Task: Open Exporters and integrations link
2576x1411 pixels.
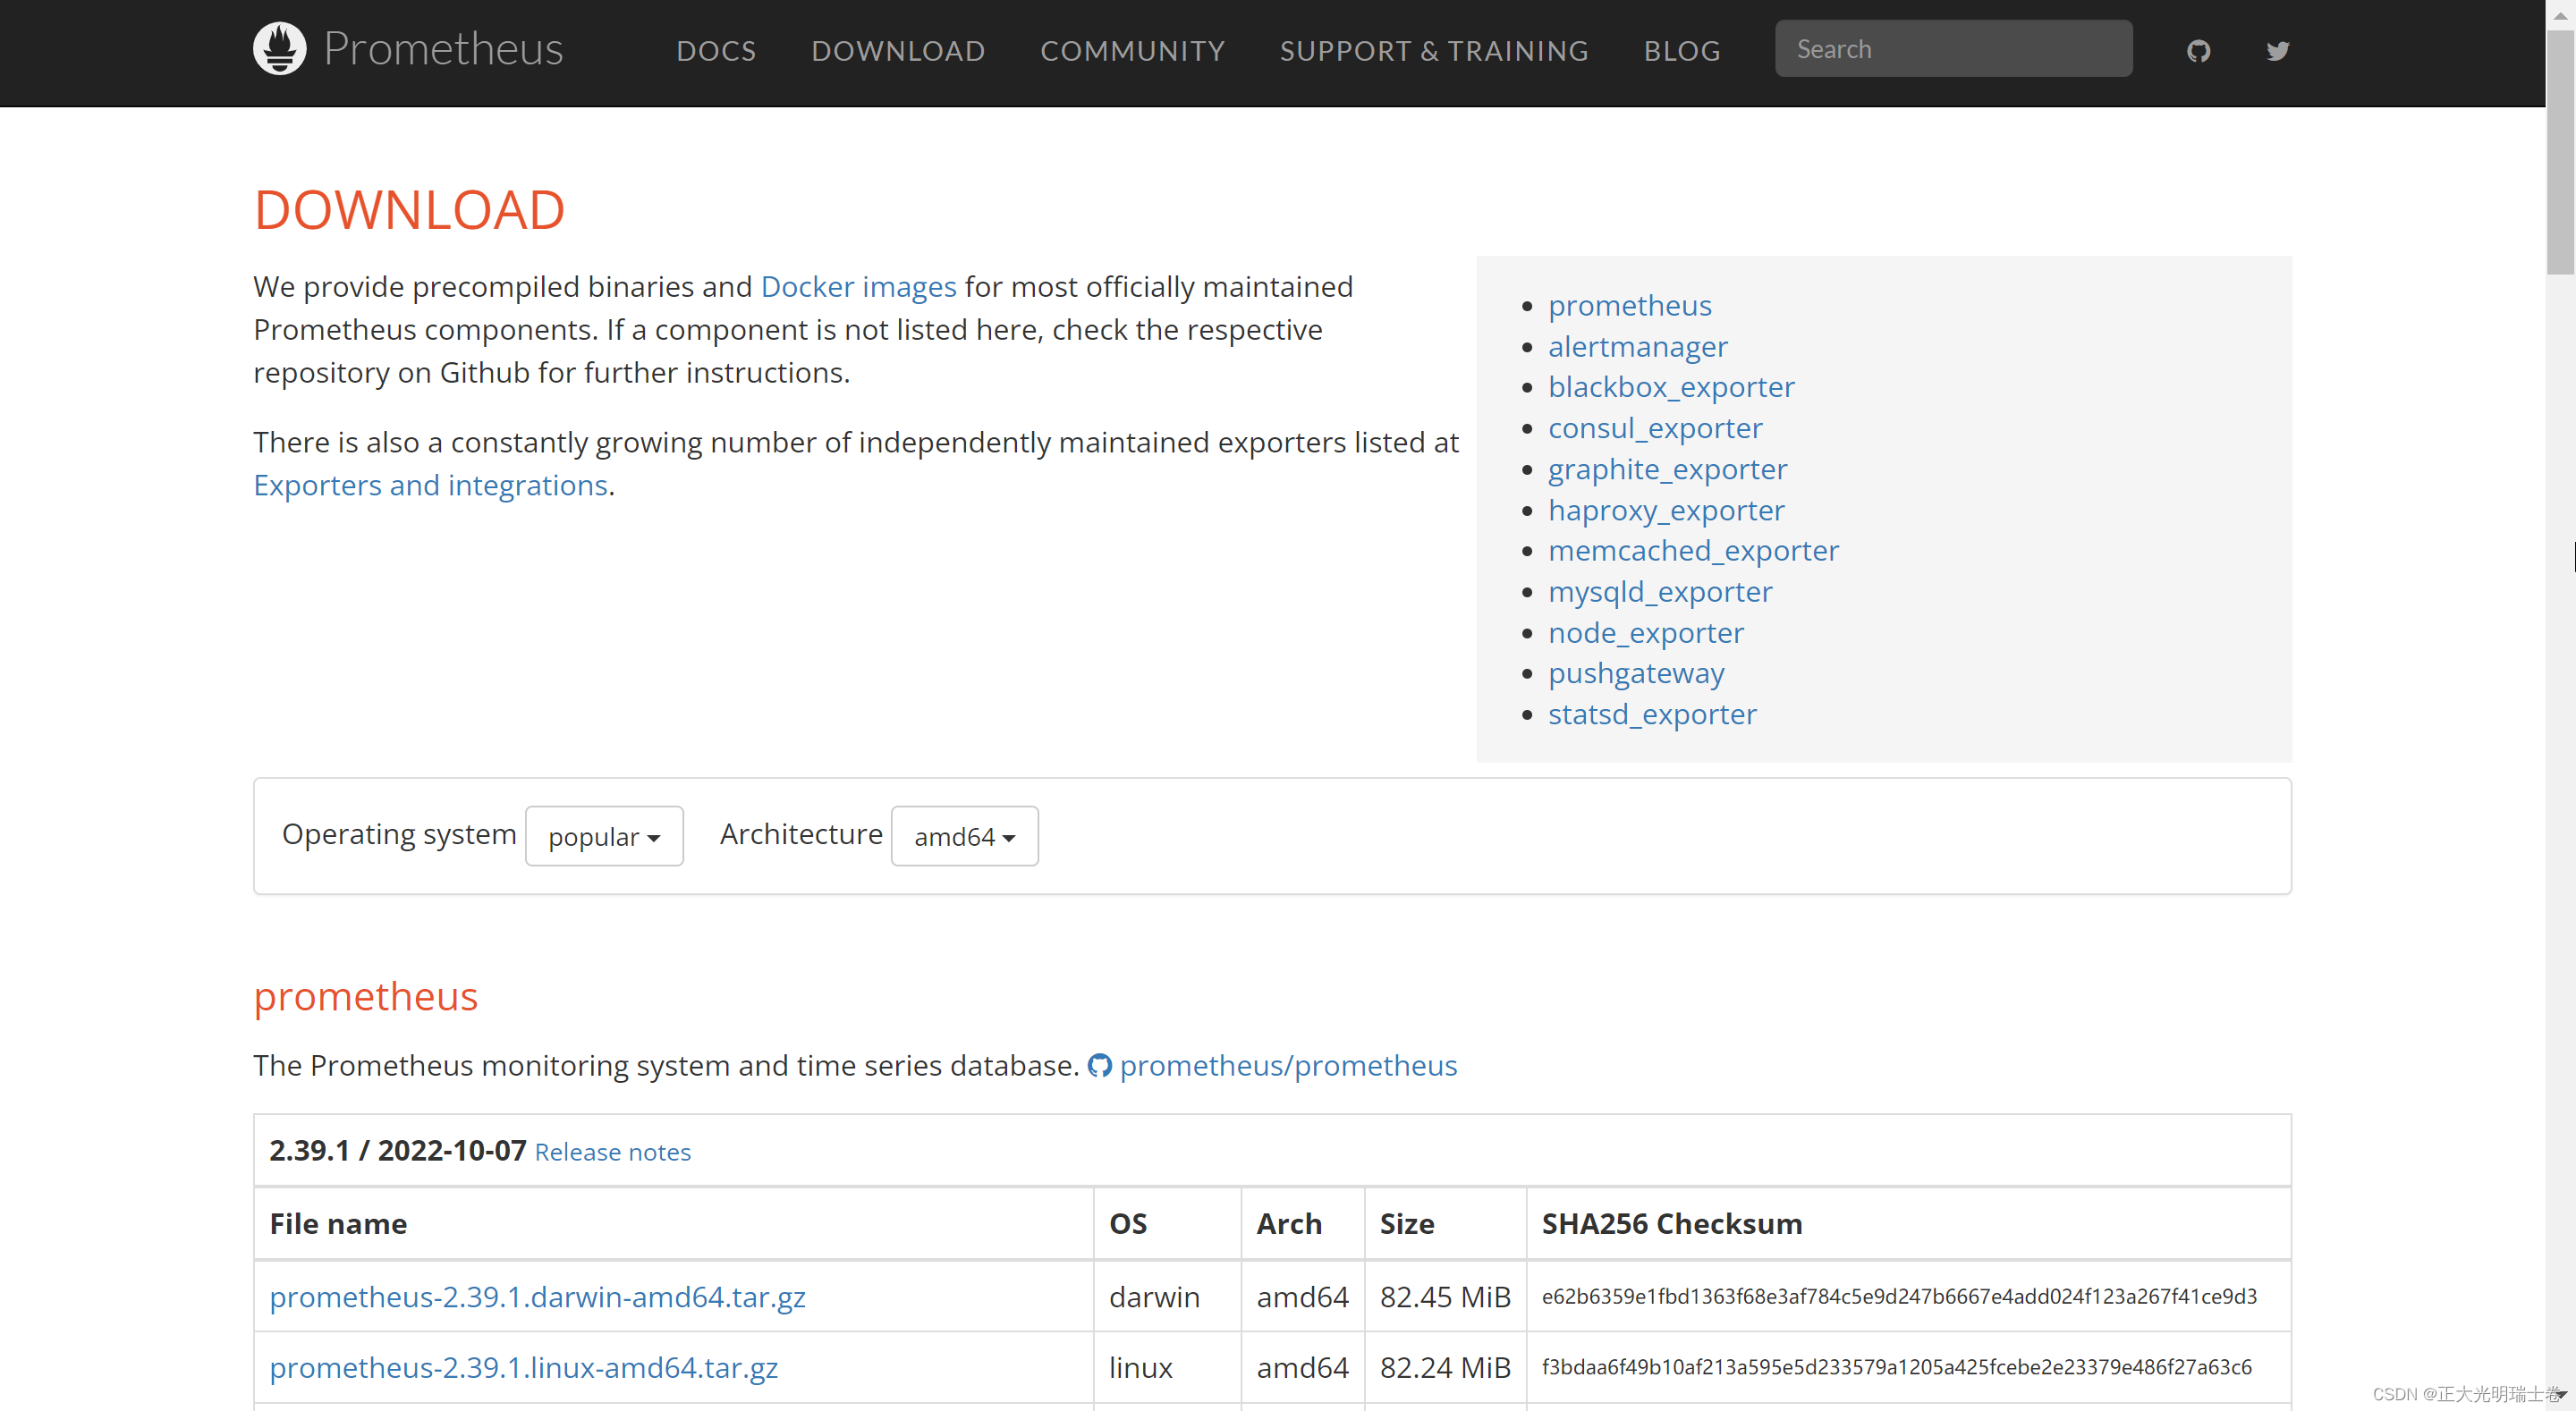Action: coord(430,485)
